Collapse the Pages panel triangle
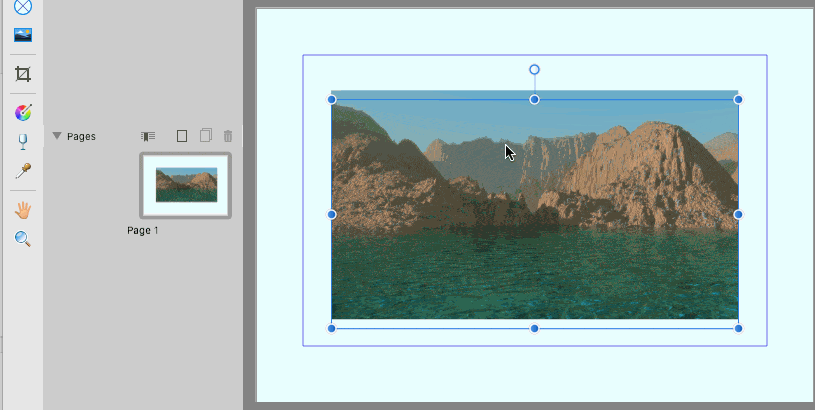Image resolution: width=815 pixels, height=410 pixels. click(x=57, y=136)
